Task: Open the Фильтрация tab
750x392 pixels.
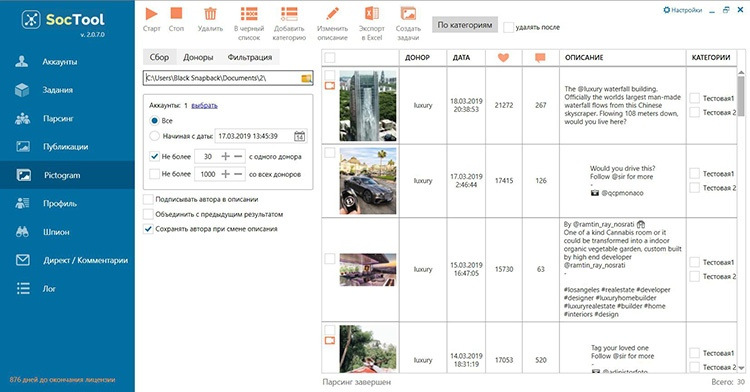Action: (x=250, y=57)
